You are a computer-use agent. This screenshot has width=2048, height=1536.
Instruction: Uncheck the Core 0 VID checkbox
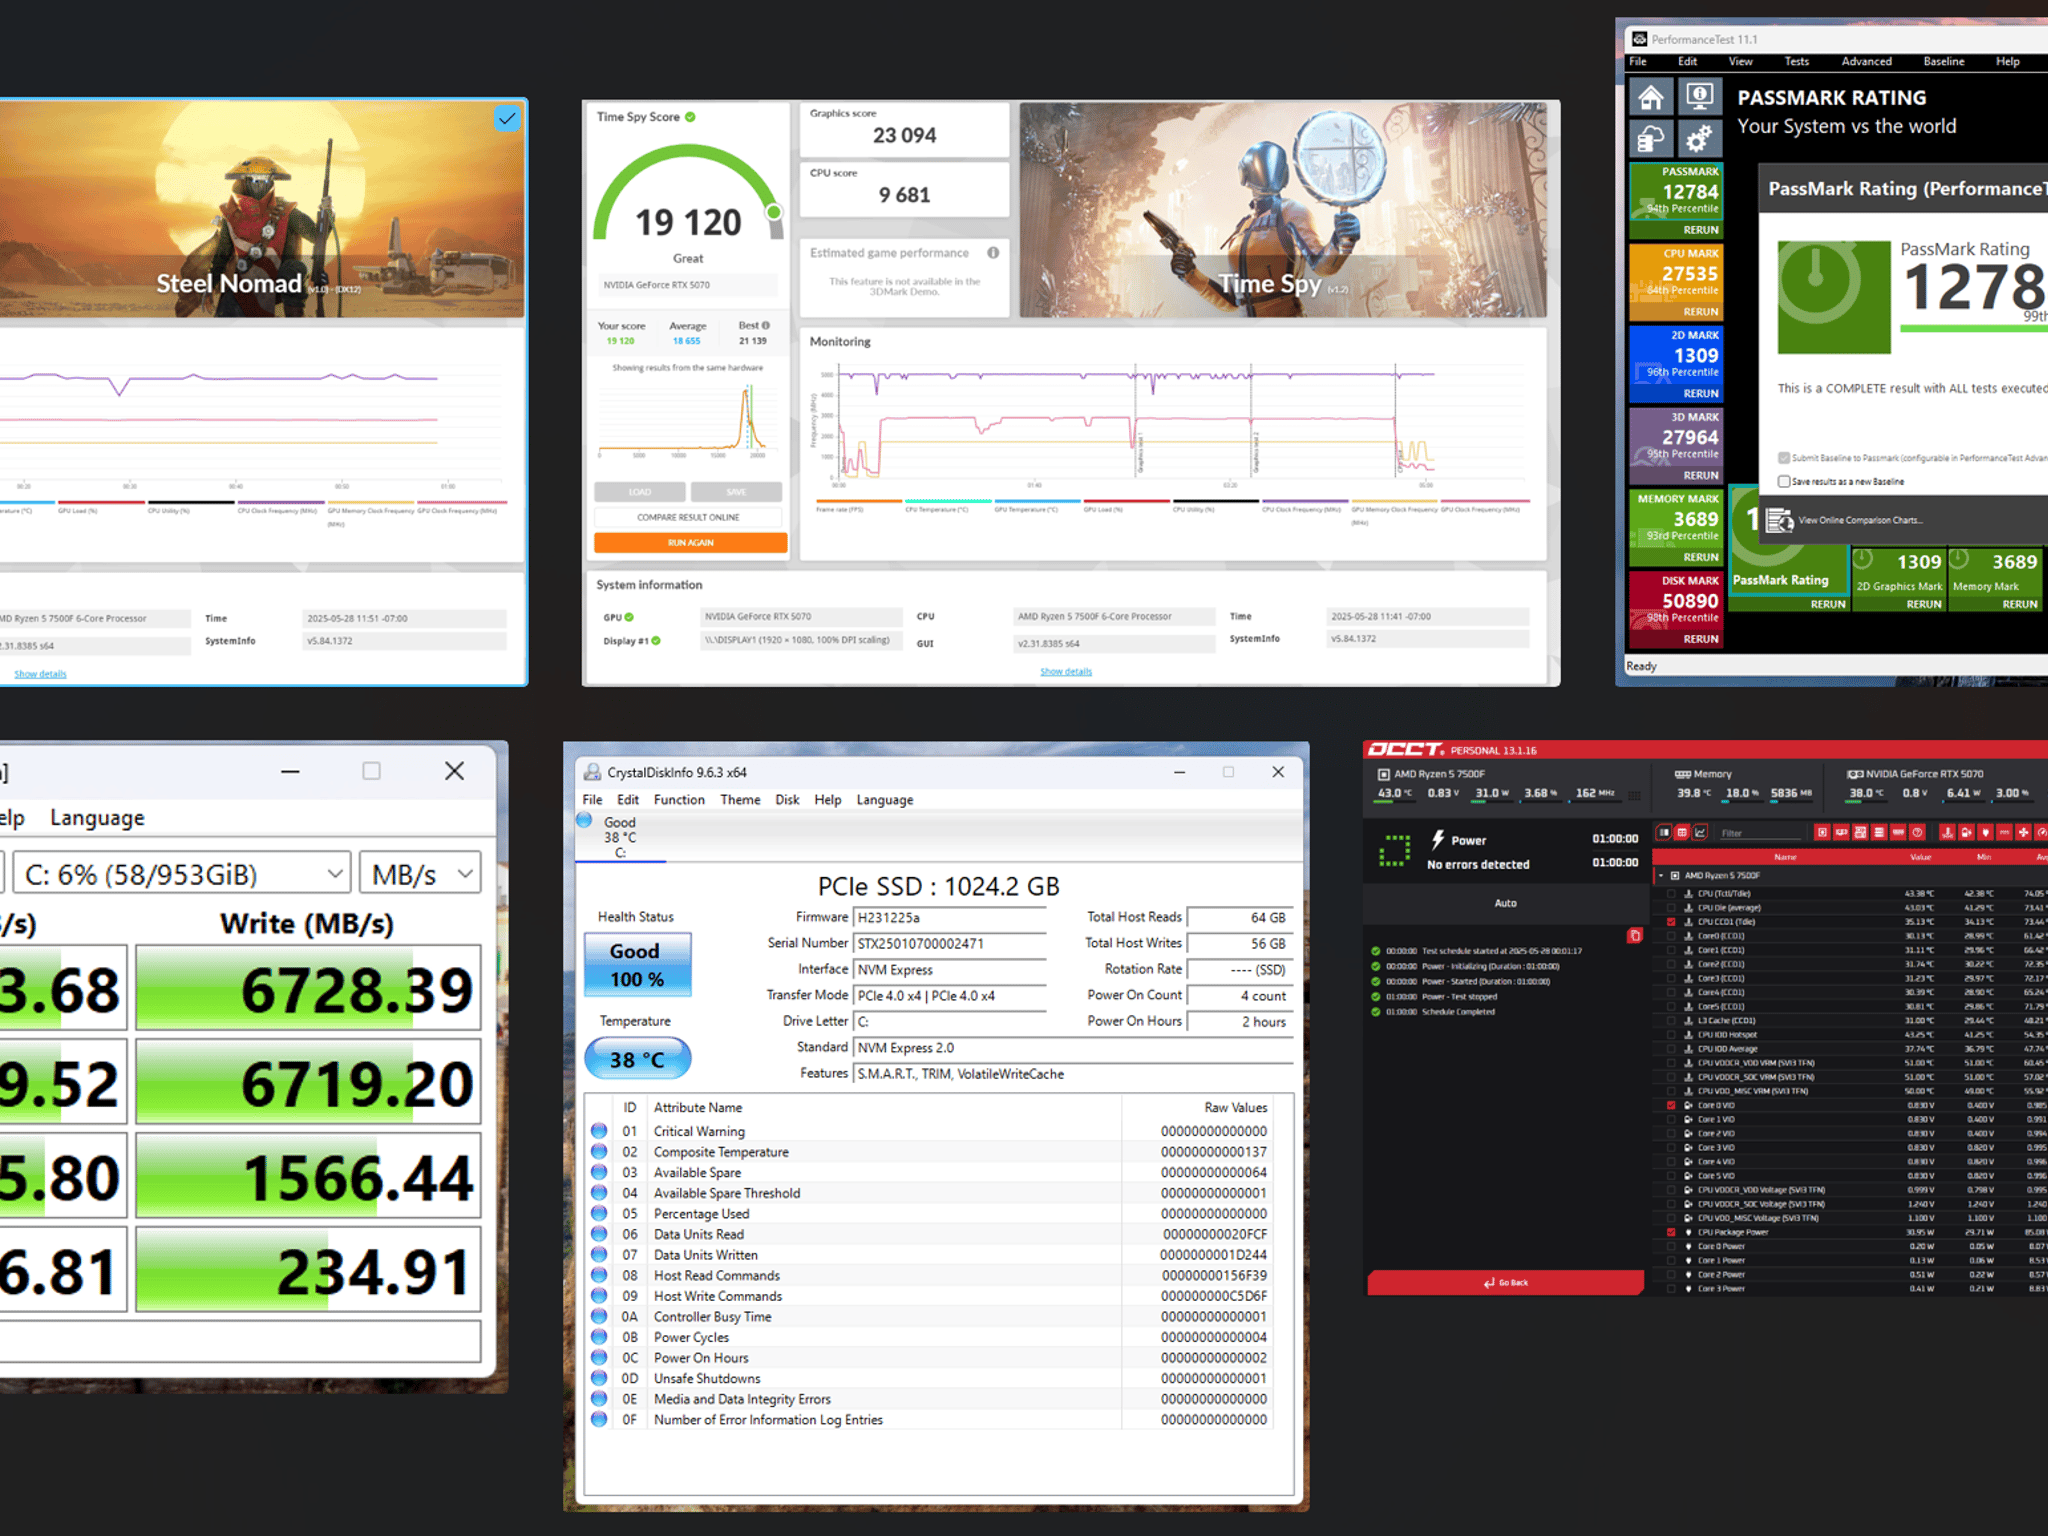1671,1105
